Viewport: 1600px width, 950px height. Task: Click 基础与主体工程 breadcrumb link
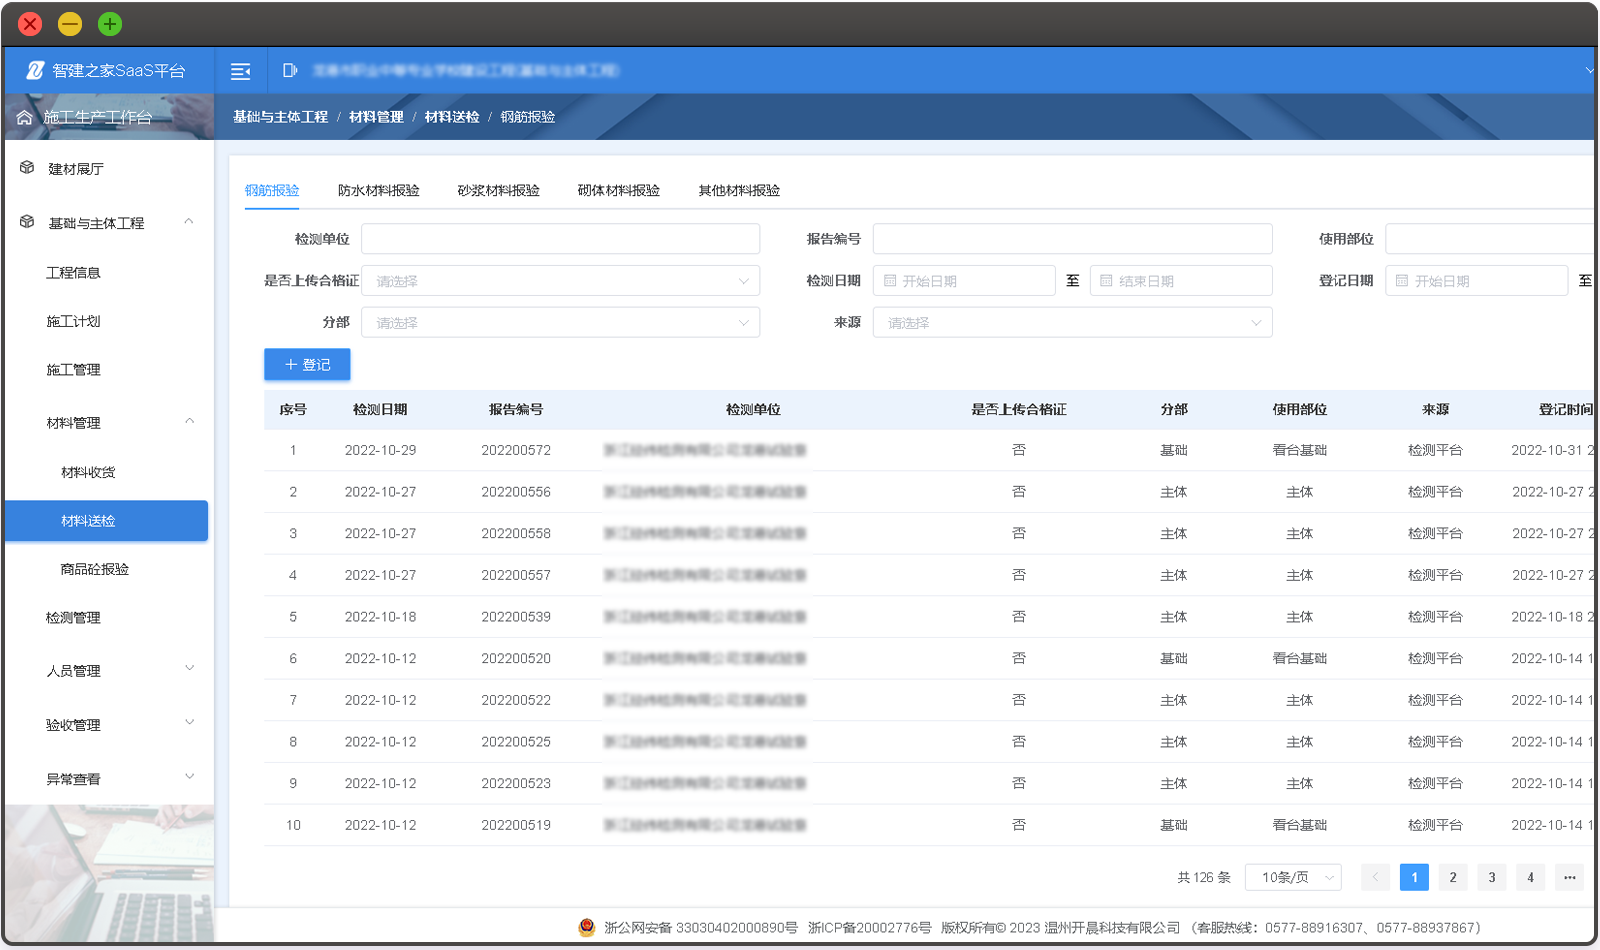click(x=280, y=117)
